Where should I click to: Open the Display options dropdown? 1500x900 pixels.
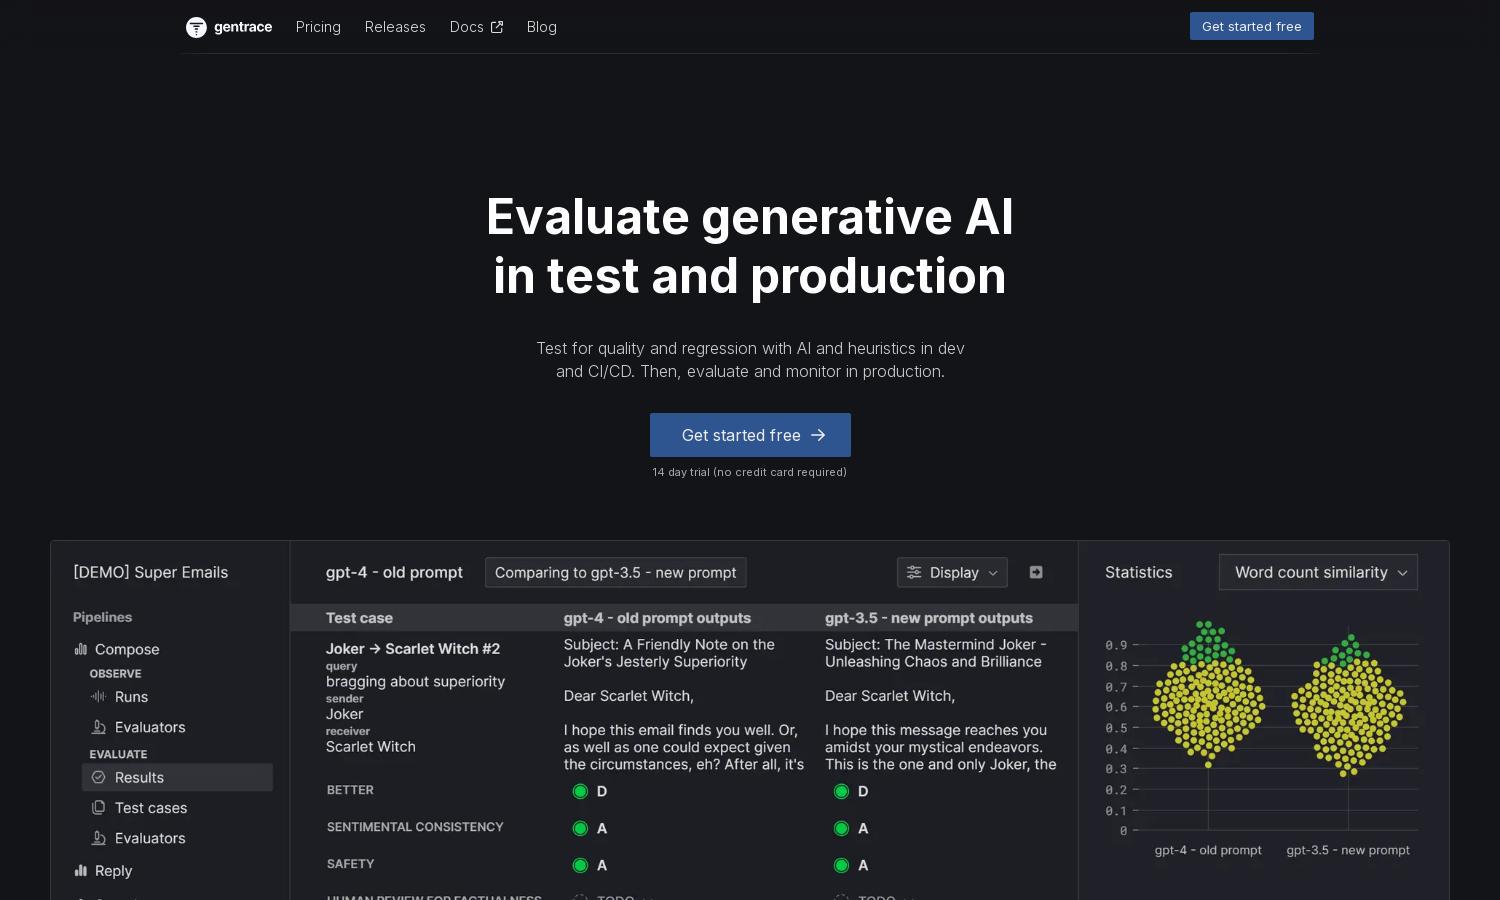pyautogui.click(x=952, y=572)
